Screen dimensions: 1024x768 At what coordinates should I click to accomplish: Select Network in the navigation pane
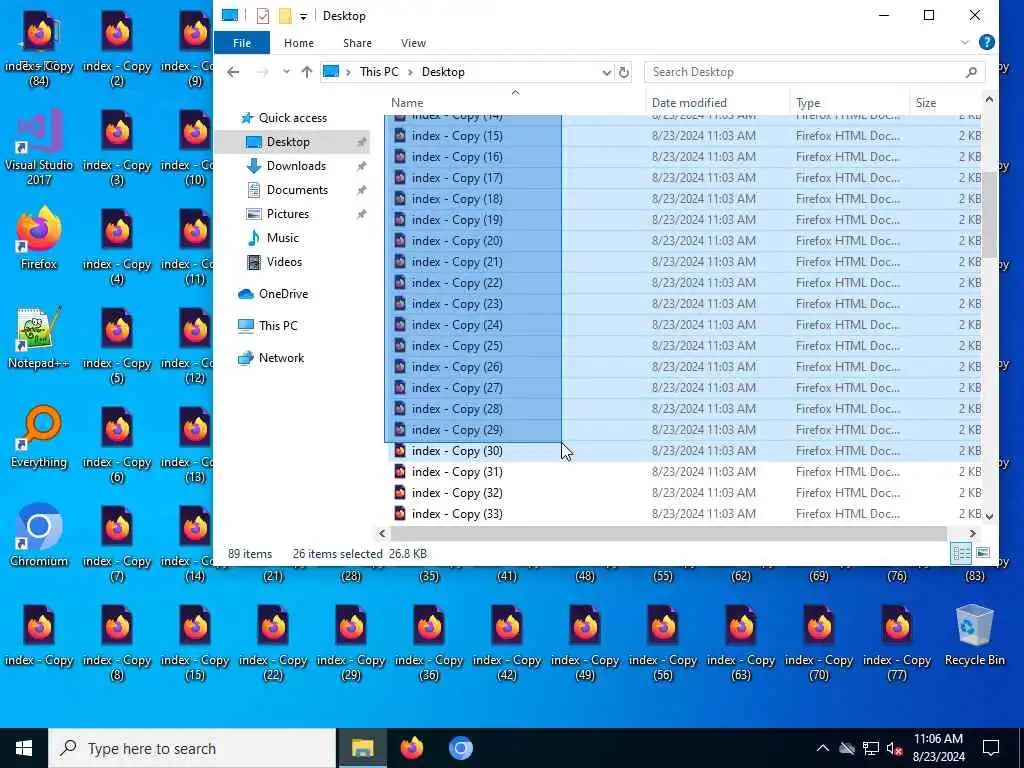[x=281, y=358]
